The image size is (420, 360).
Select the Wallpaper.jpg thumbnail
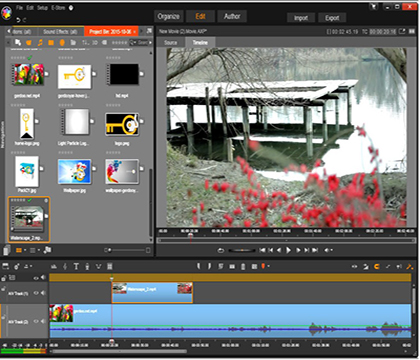(74, 172)
